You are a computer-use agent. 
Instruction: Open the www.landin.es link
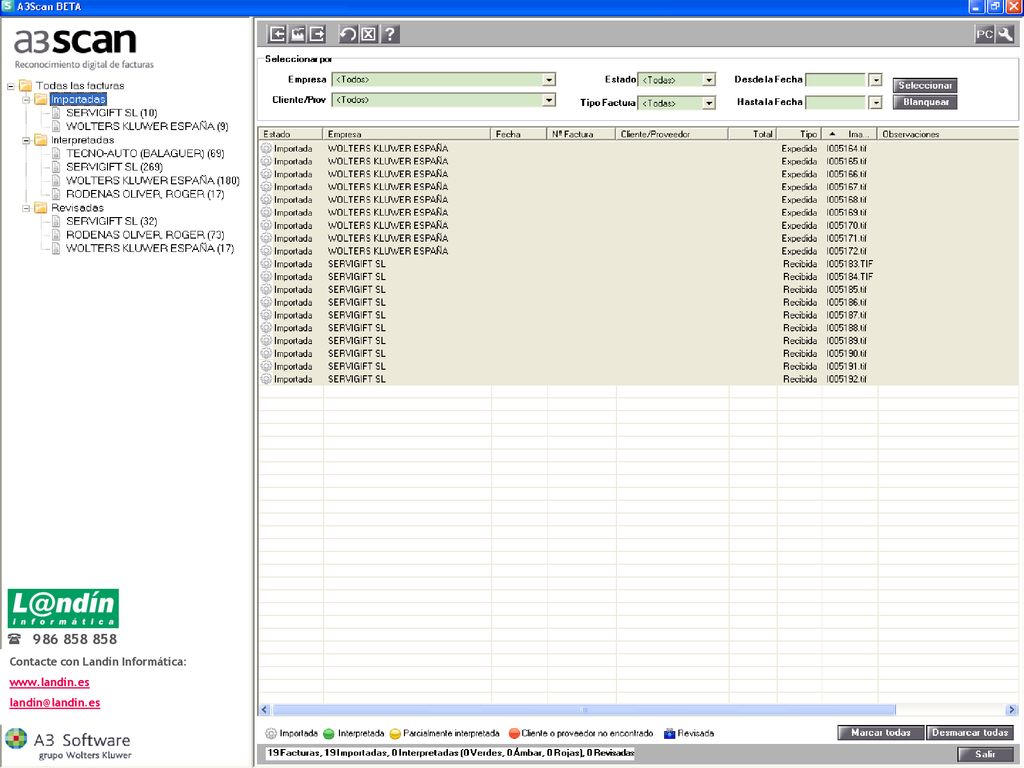coord(50,682)
